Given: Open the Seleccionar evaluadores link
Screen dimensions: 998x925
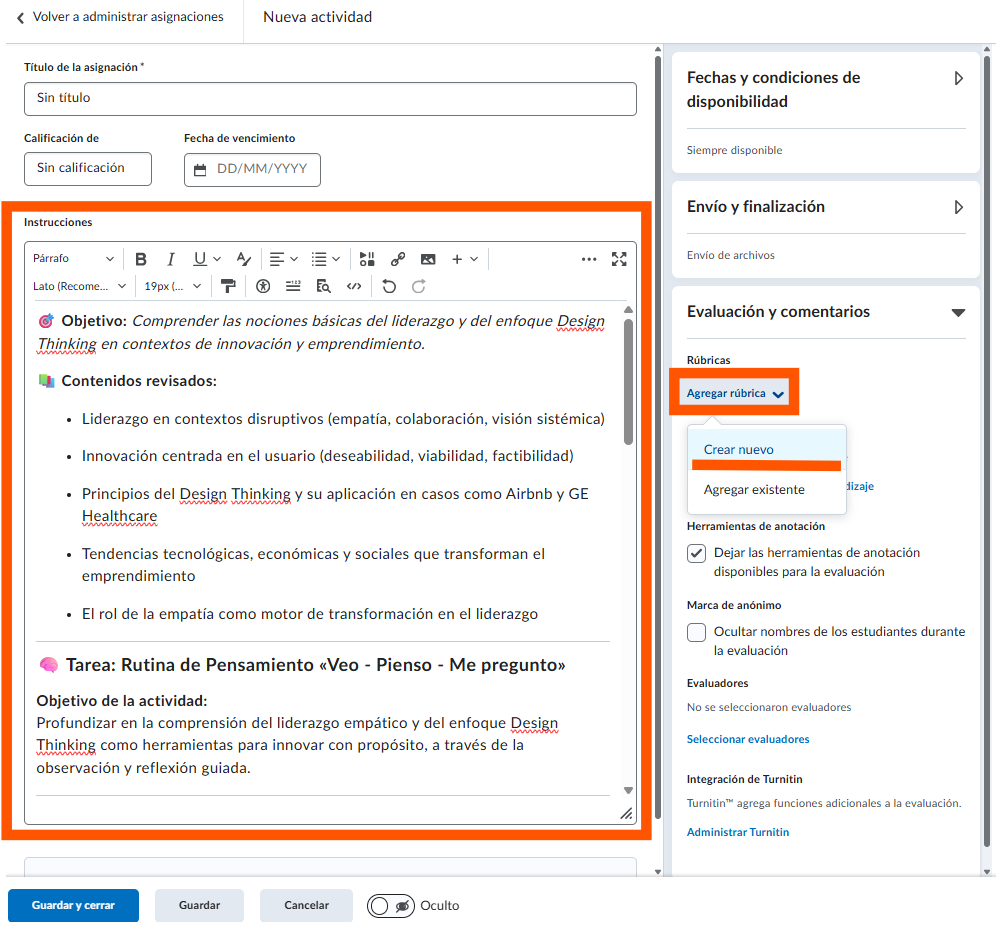Looking at the screenshot, I should (748, 739).
